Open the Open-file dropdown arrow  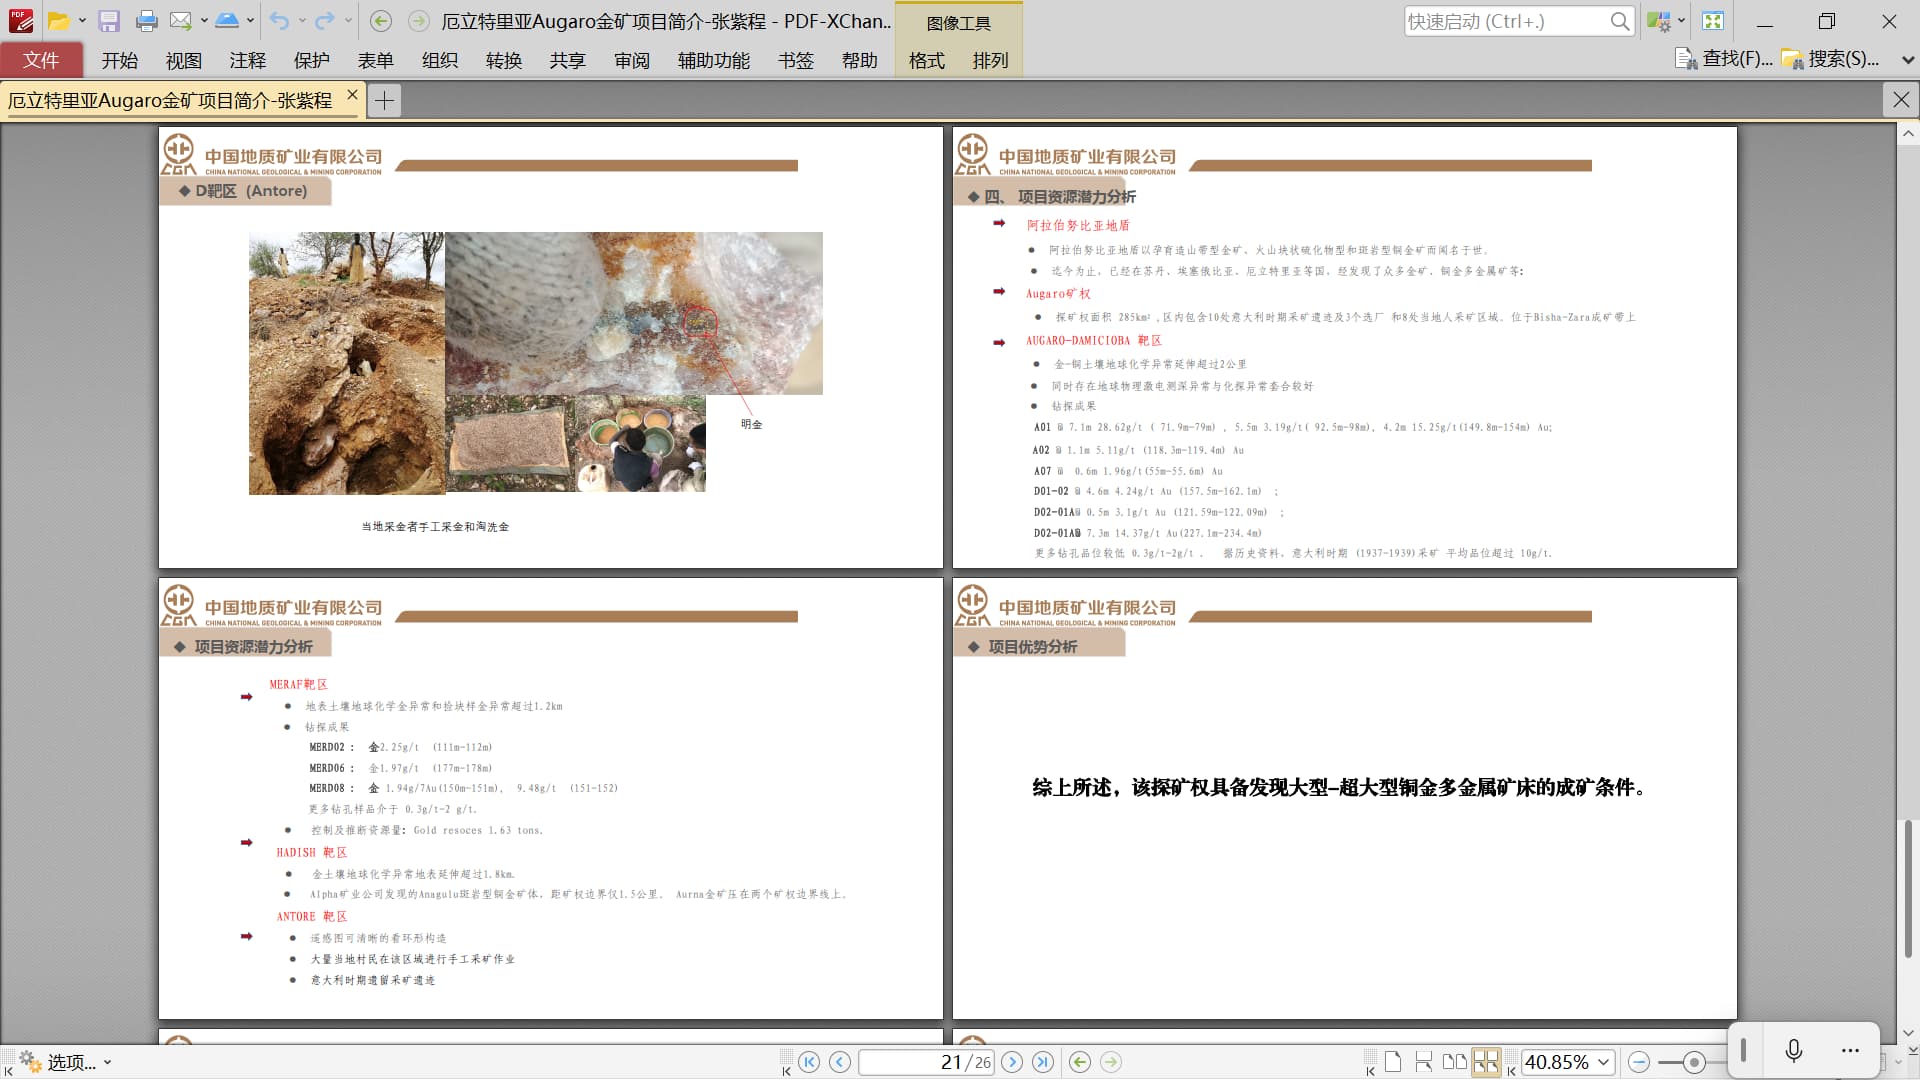(82, 21)
